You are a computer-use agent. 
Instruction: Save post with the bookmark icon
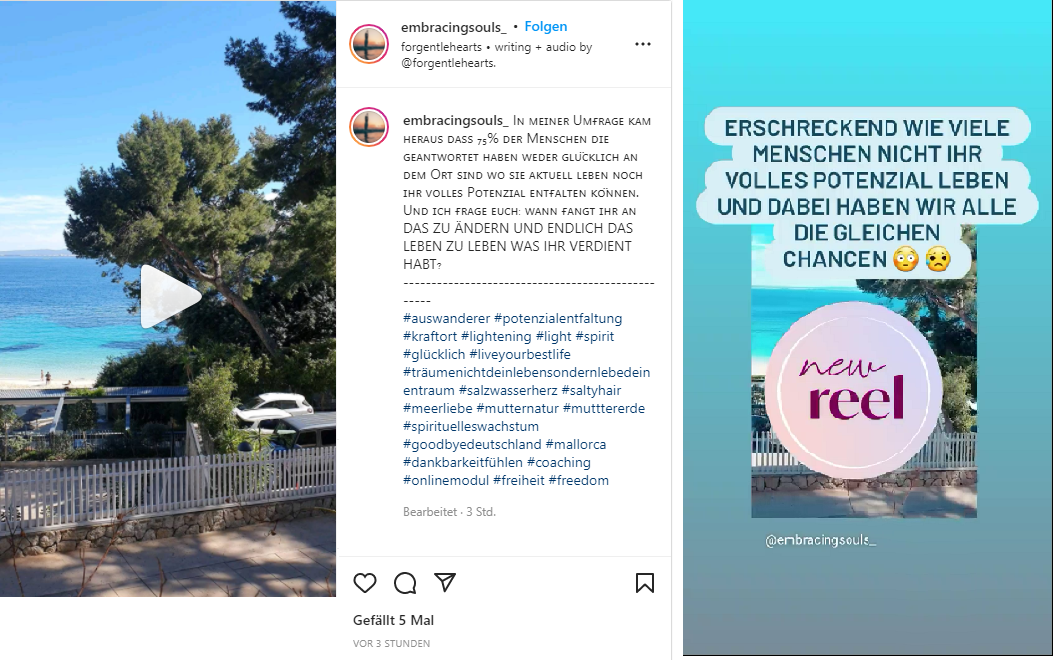coord(645,583)
